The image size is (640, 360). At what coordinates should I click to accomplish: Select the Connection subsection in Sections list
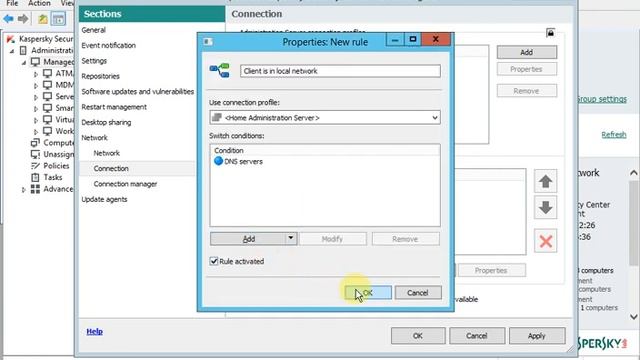click(111, 169)
